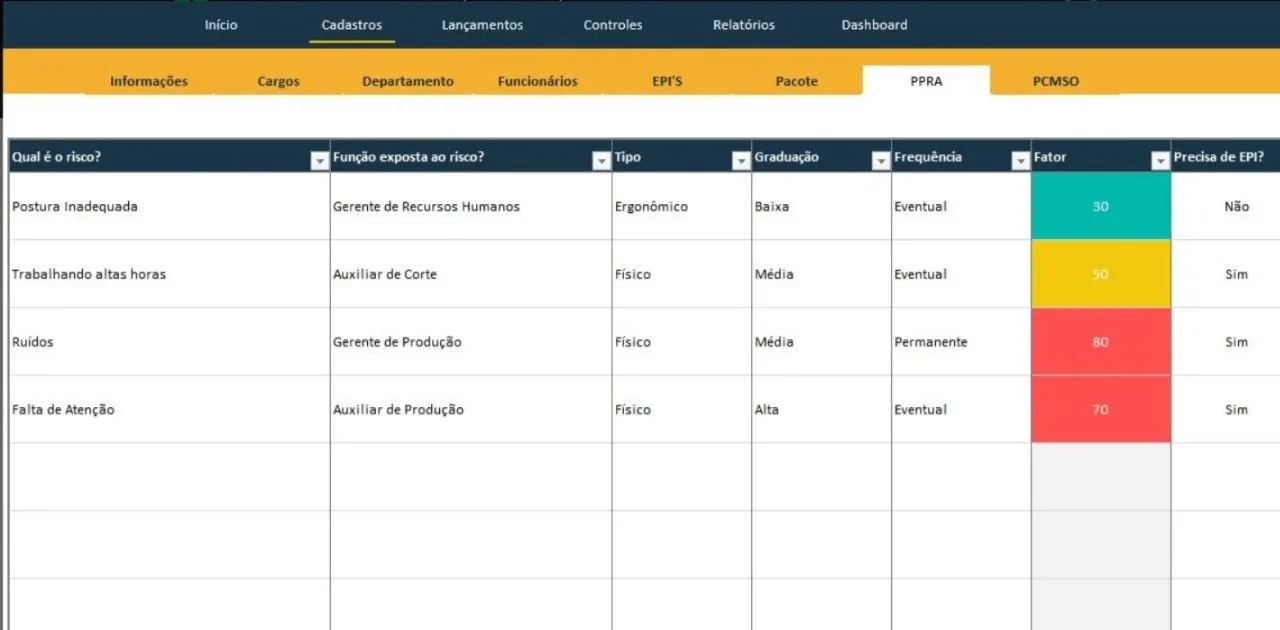Open the Controles menu
Viewport: 1280px width, 630px height.
pyautogui.click(x=613, y=25)
